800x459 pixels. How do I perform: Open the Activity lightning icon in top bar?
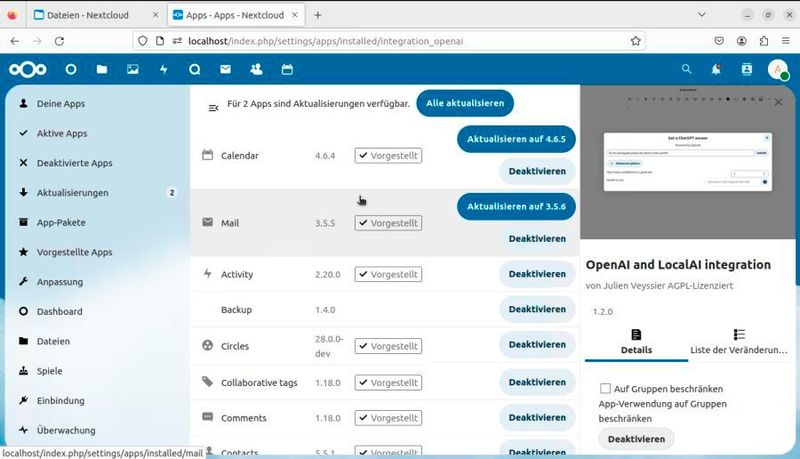tap(164, 69)
